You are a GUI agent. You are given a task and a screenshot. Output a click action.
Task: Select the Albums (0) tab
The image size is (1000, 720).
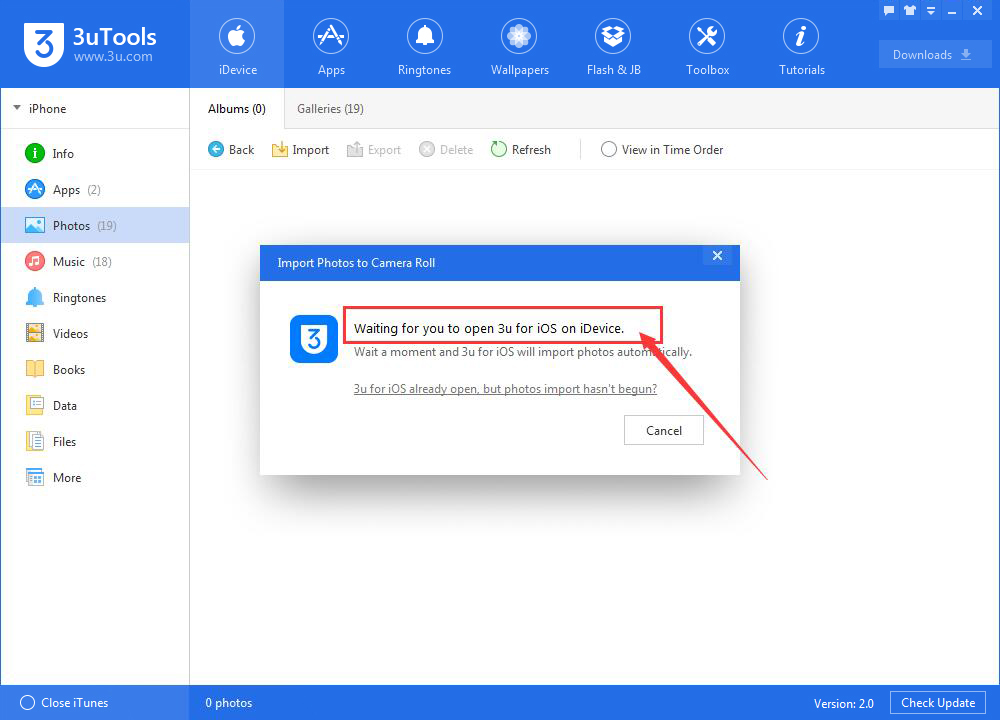tap(237, 109)
